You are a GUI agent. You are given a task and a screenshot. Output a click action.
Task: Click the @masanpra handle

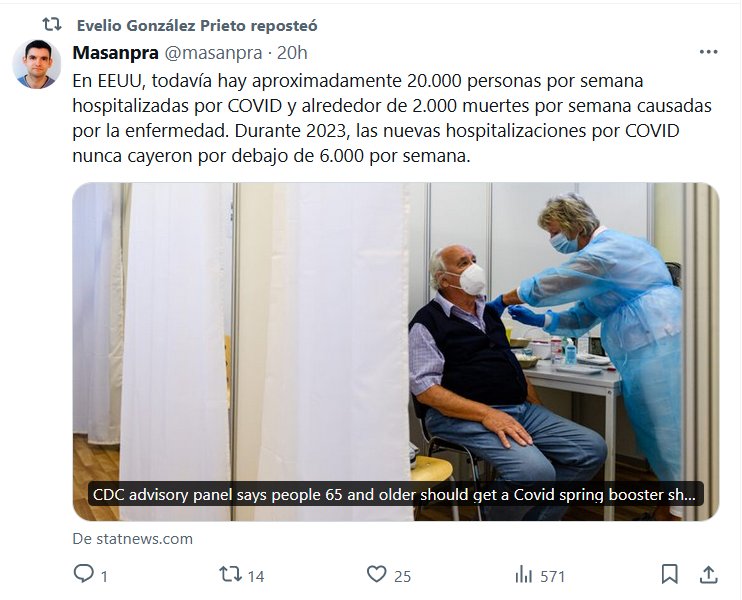213,53
